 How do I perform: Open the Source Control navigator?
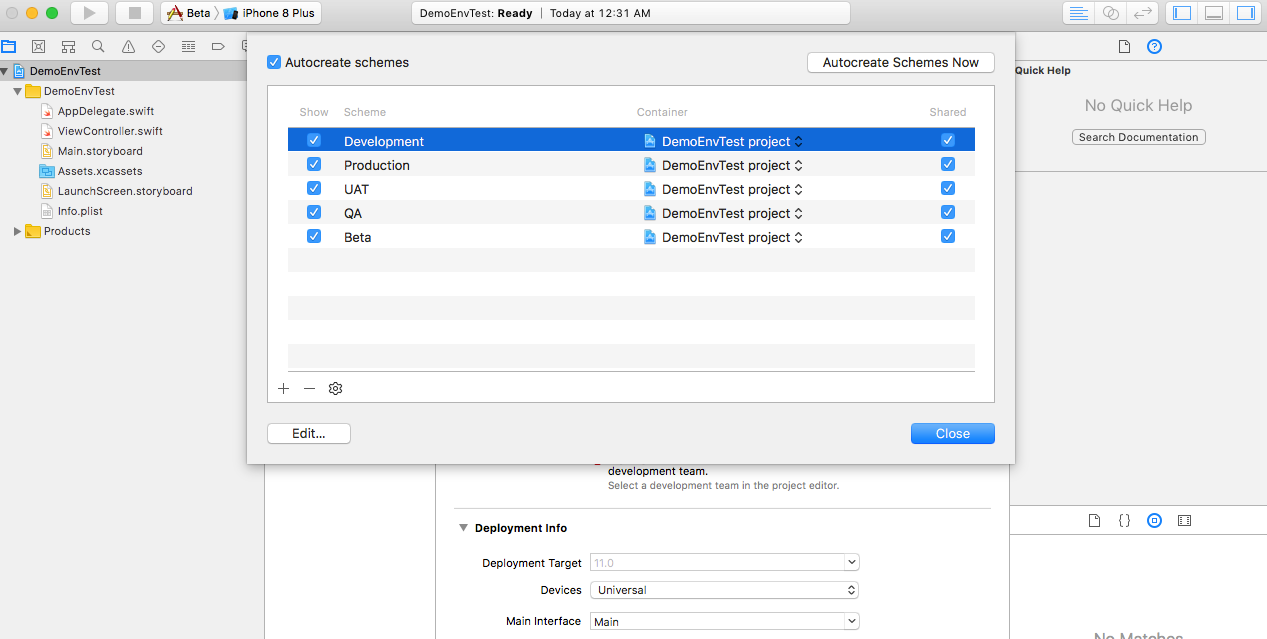[38, 47]
